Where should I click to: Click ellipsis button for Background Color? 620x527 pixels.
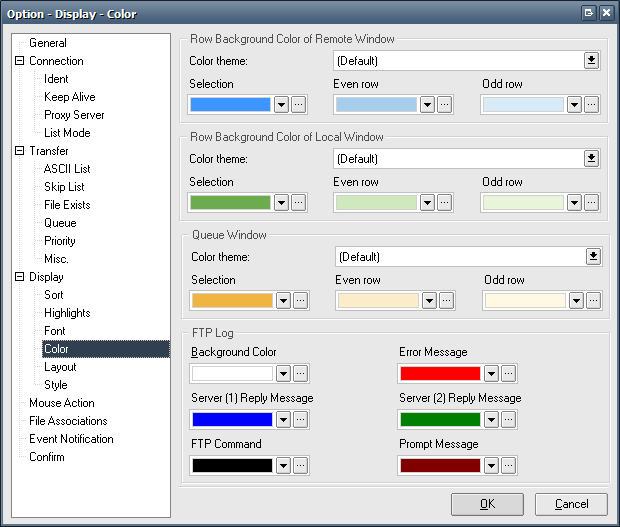tap(299, 374)
